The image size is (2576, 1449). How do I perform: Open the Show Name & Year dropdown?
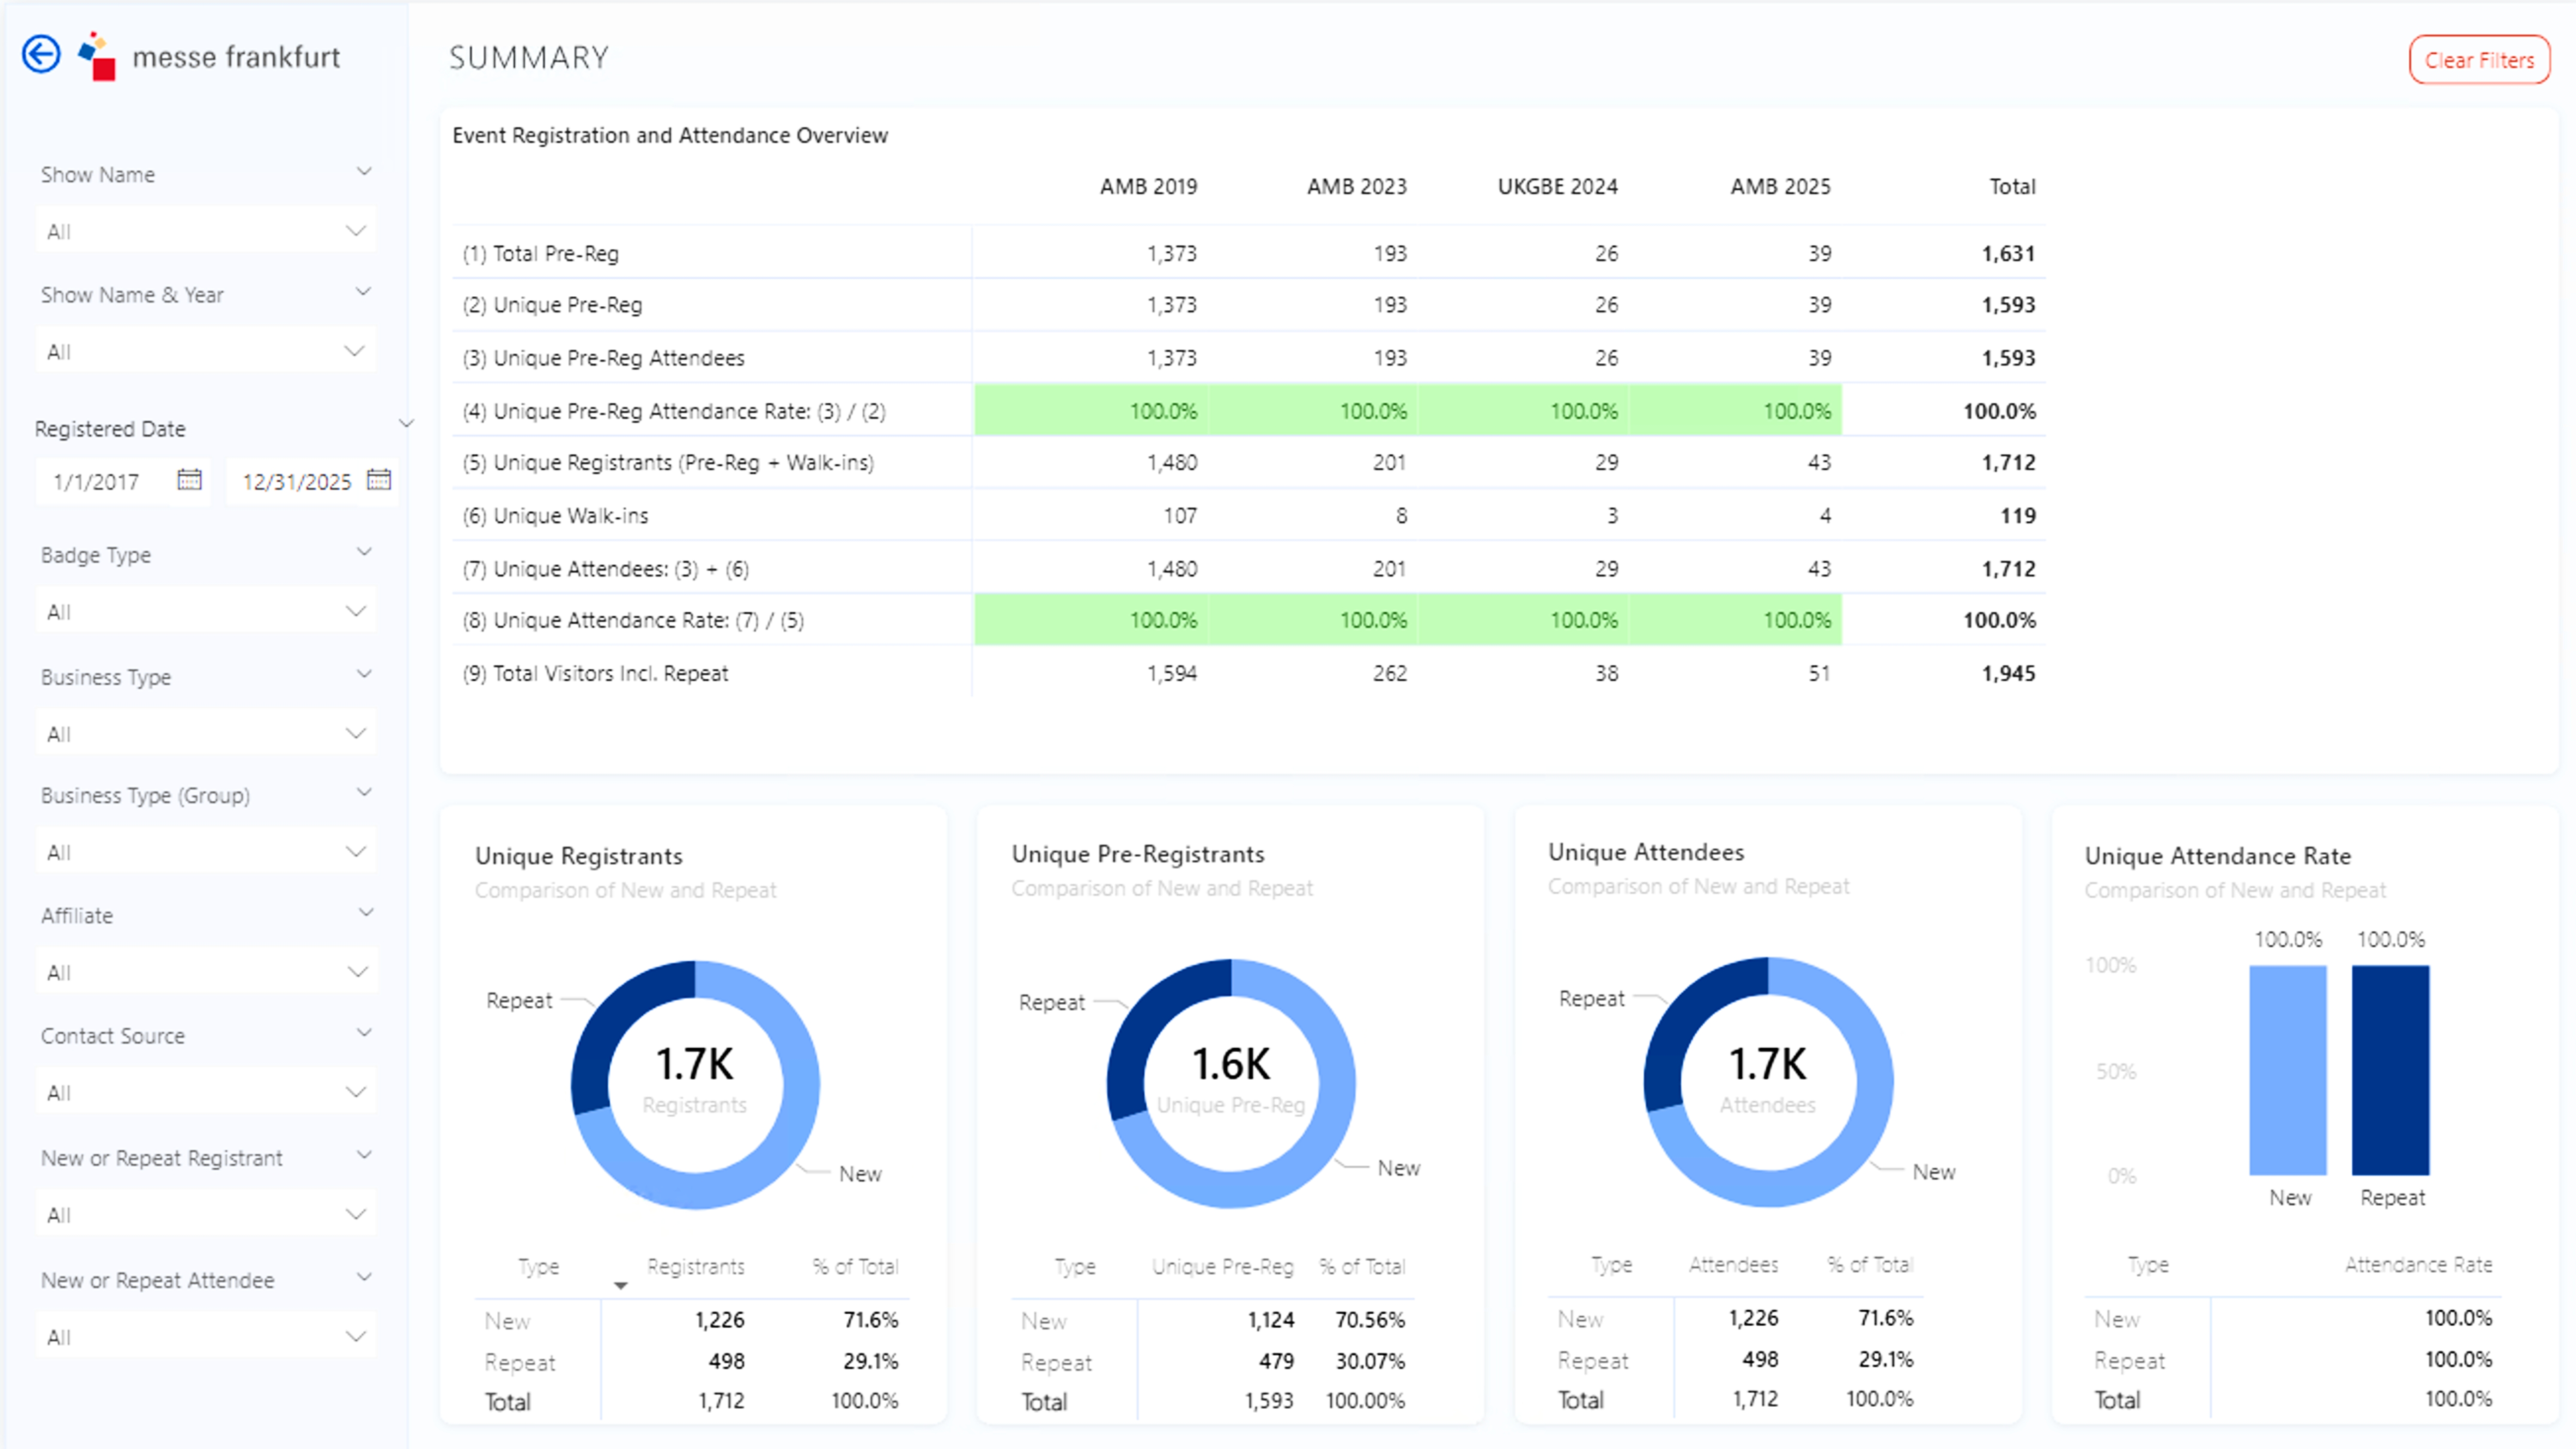pos(205,351)
